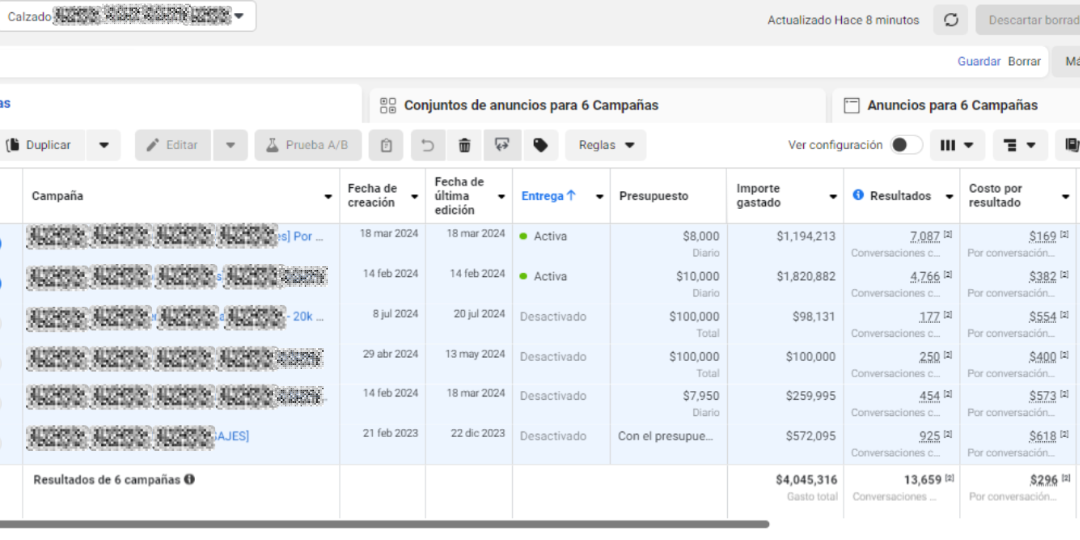The height and width of the screenshot is (540, 1080).
Task: Click the Prueba A/B button
Action: [x=308, y=145]
